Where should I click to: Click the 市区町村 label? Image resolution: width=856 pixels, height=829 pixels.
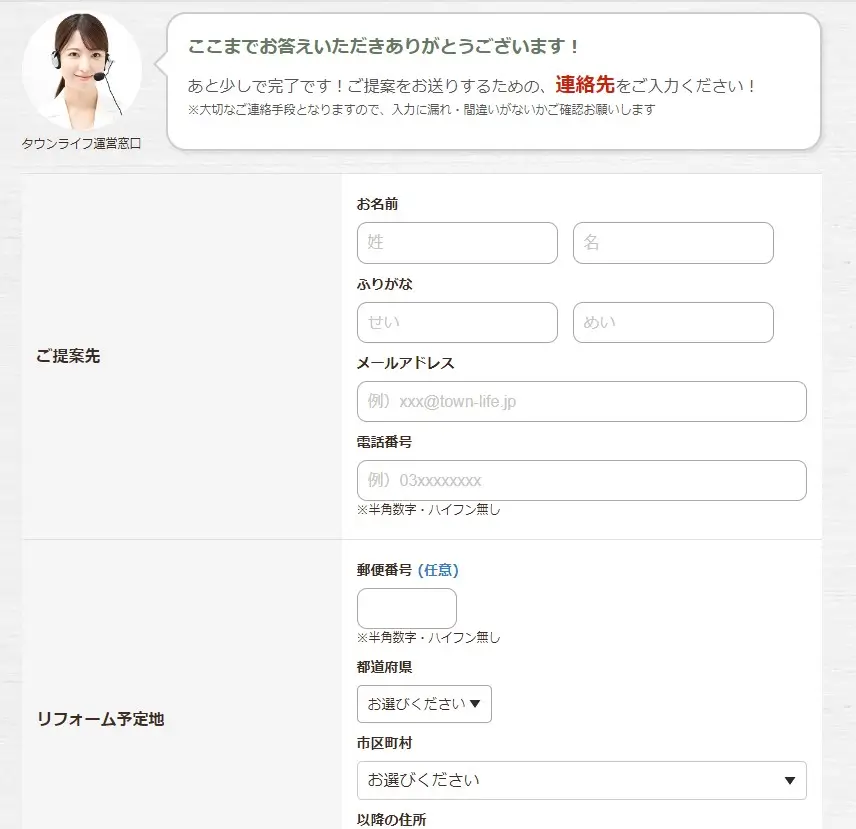click(384, 743)
